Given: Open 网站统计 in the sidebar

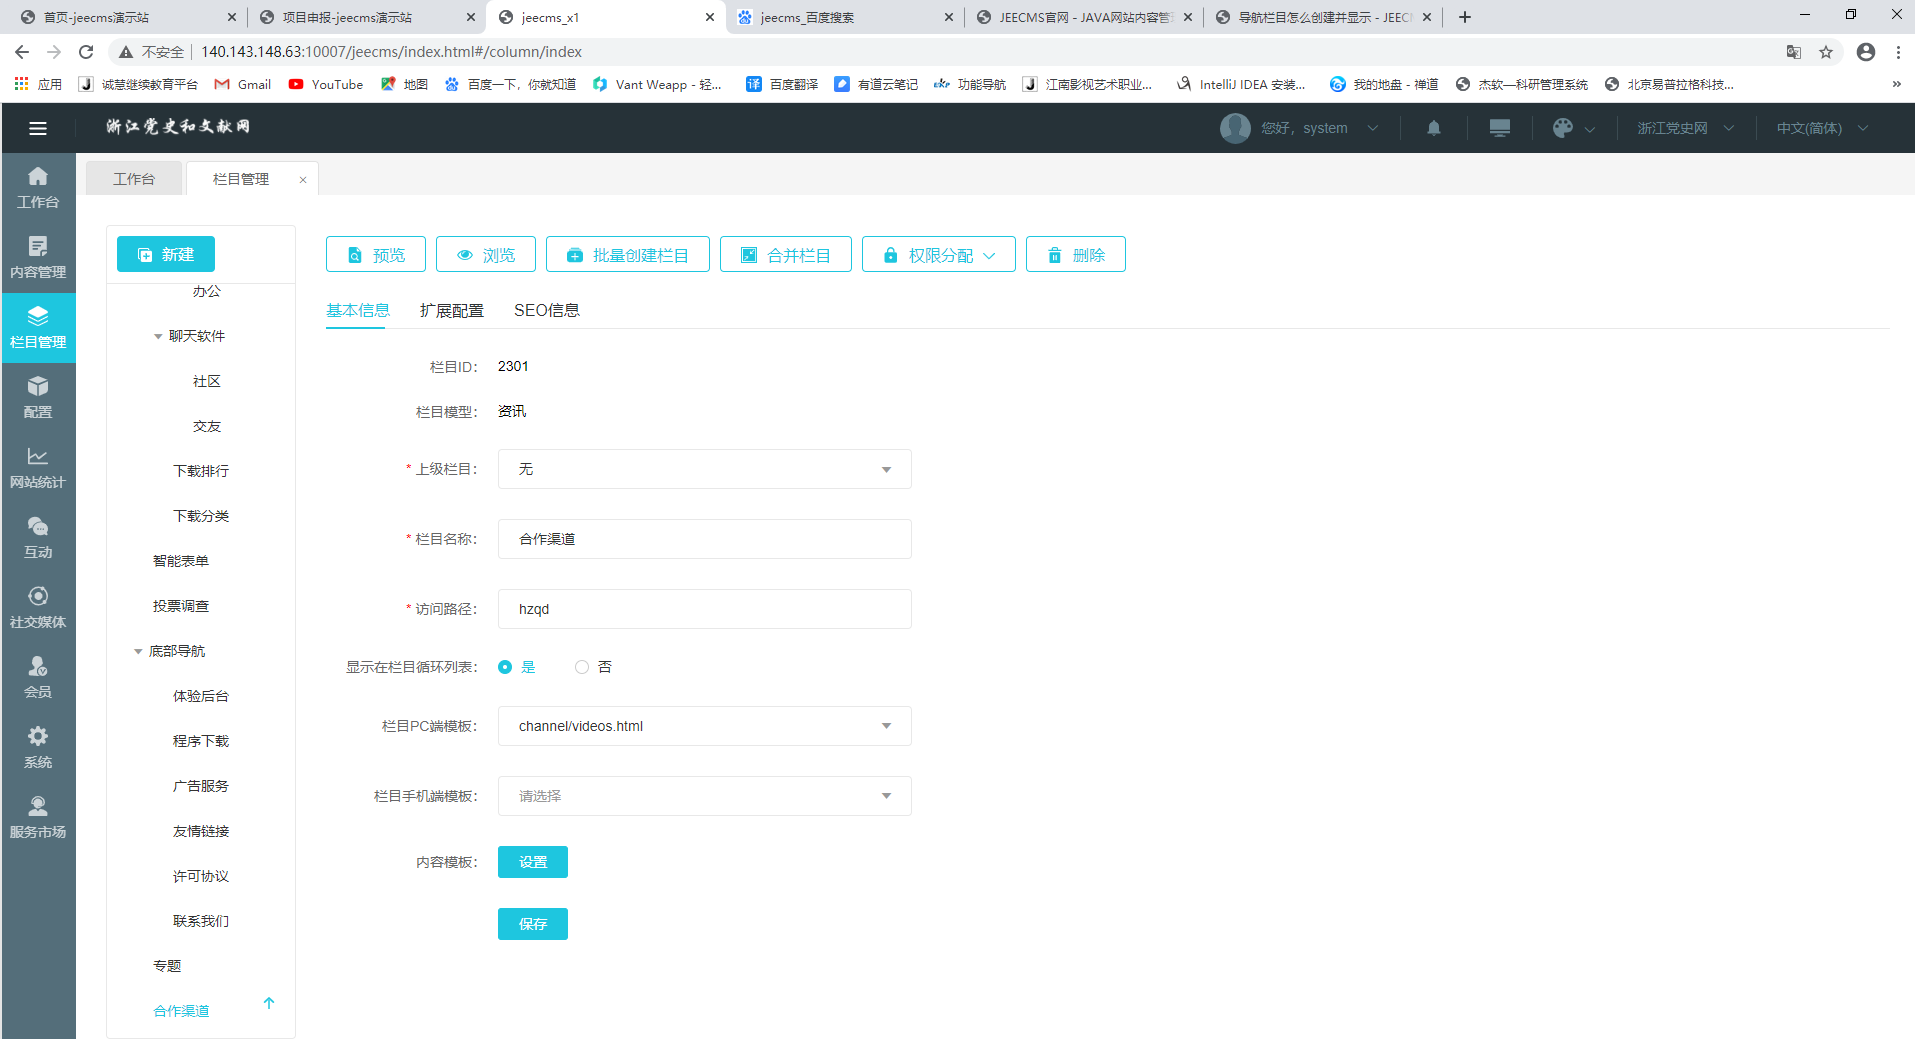Looking at the screenshot, I should [38, 468].
